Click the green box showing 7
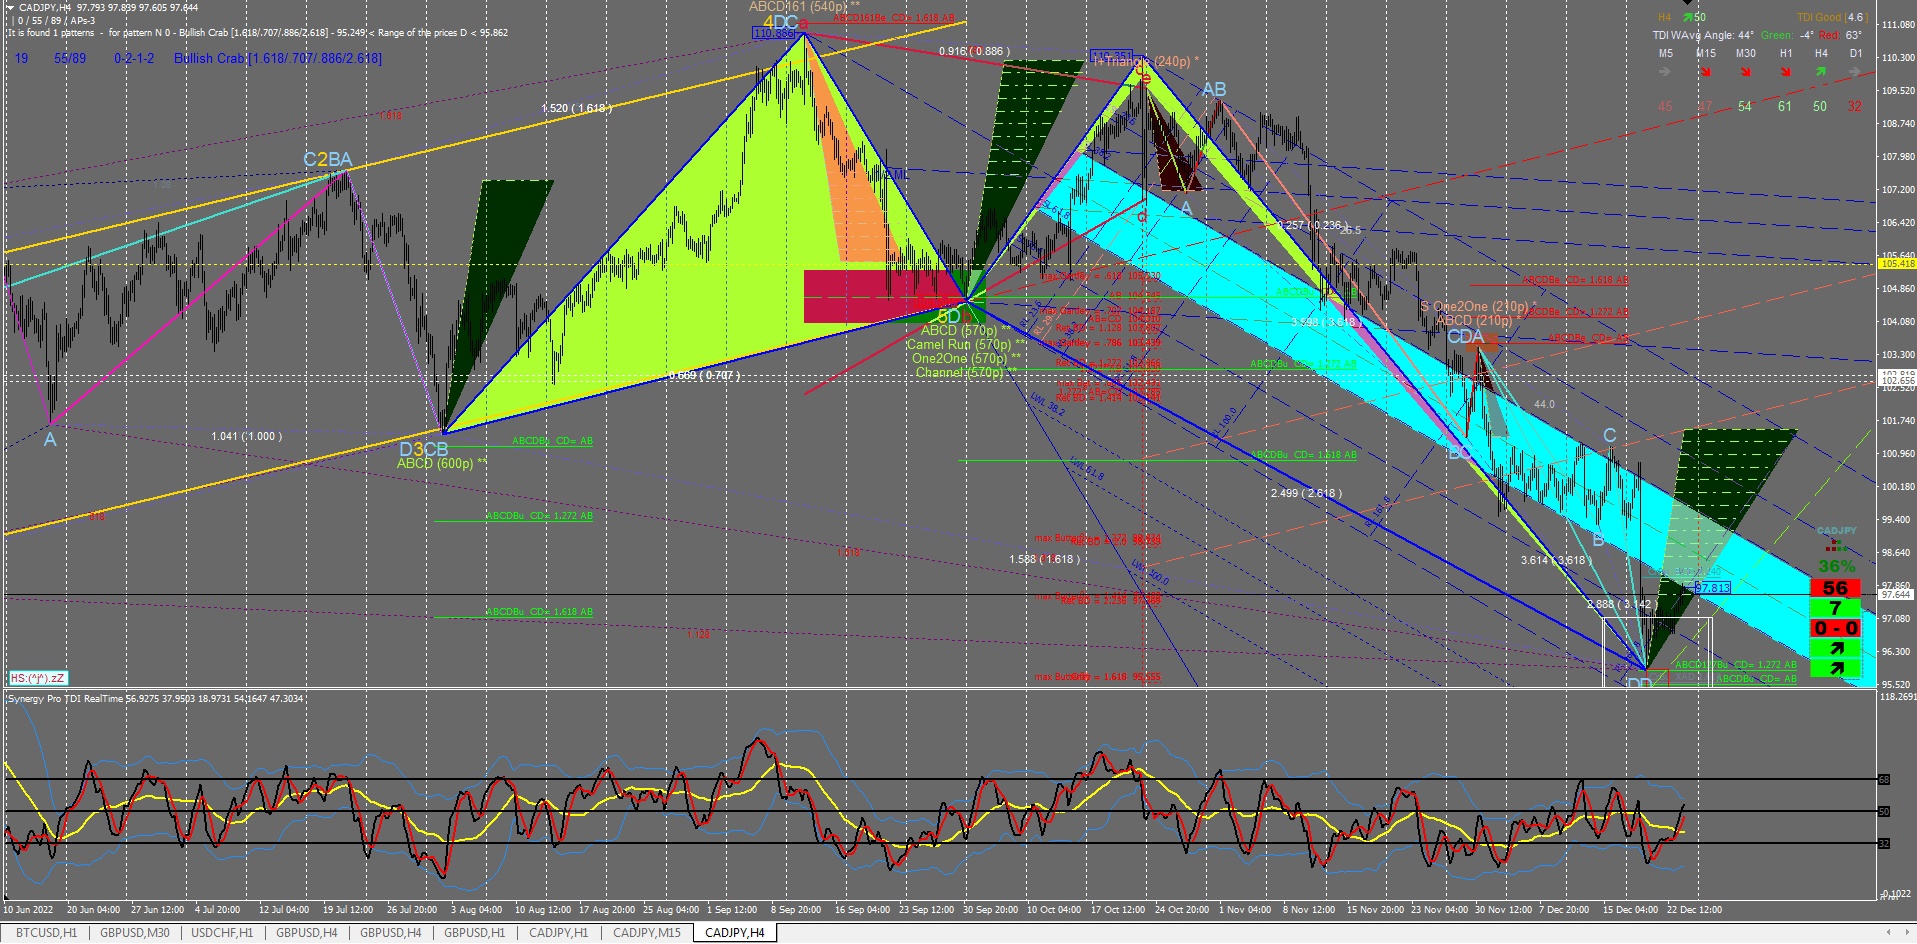The image size is (1917, 944). click(1834, 608)
